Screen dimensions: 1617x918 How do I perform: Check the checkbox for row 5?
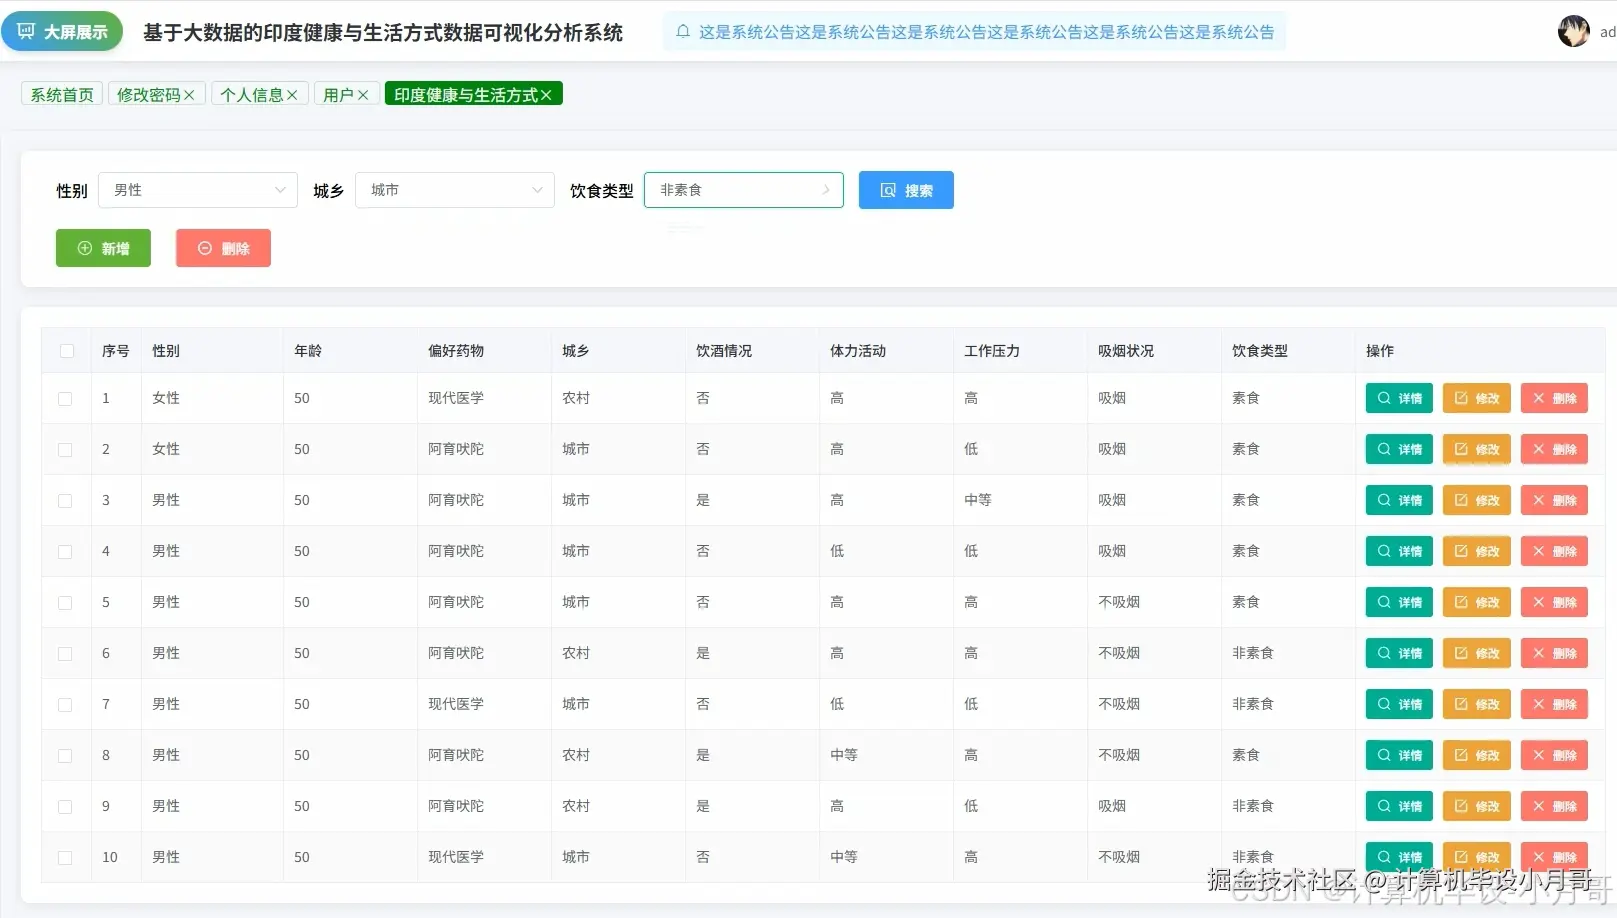(65, 603)
